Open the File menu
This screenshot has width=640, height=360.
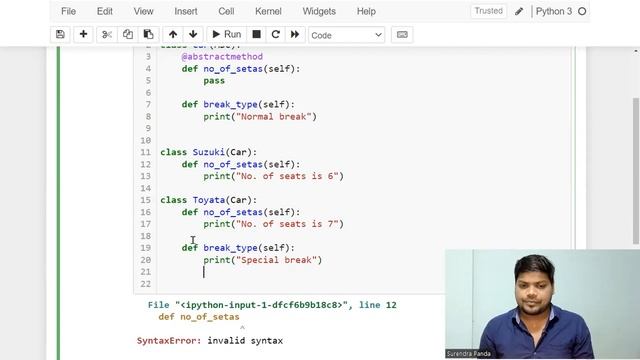(69, 11)
